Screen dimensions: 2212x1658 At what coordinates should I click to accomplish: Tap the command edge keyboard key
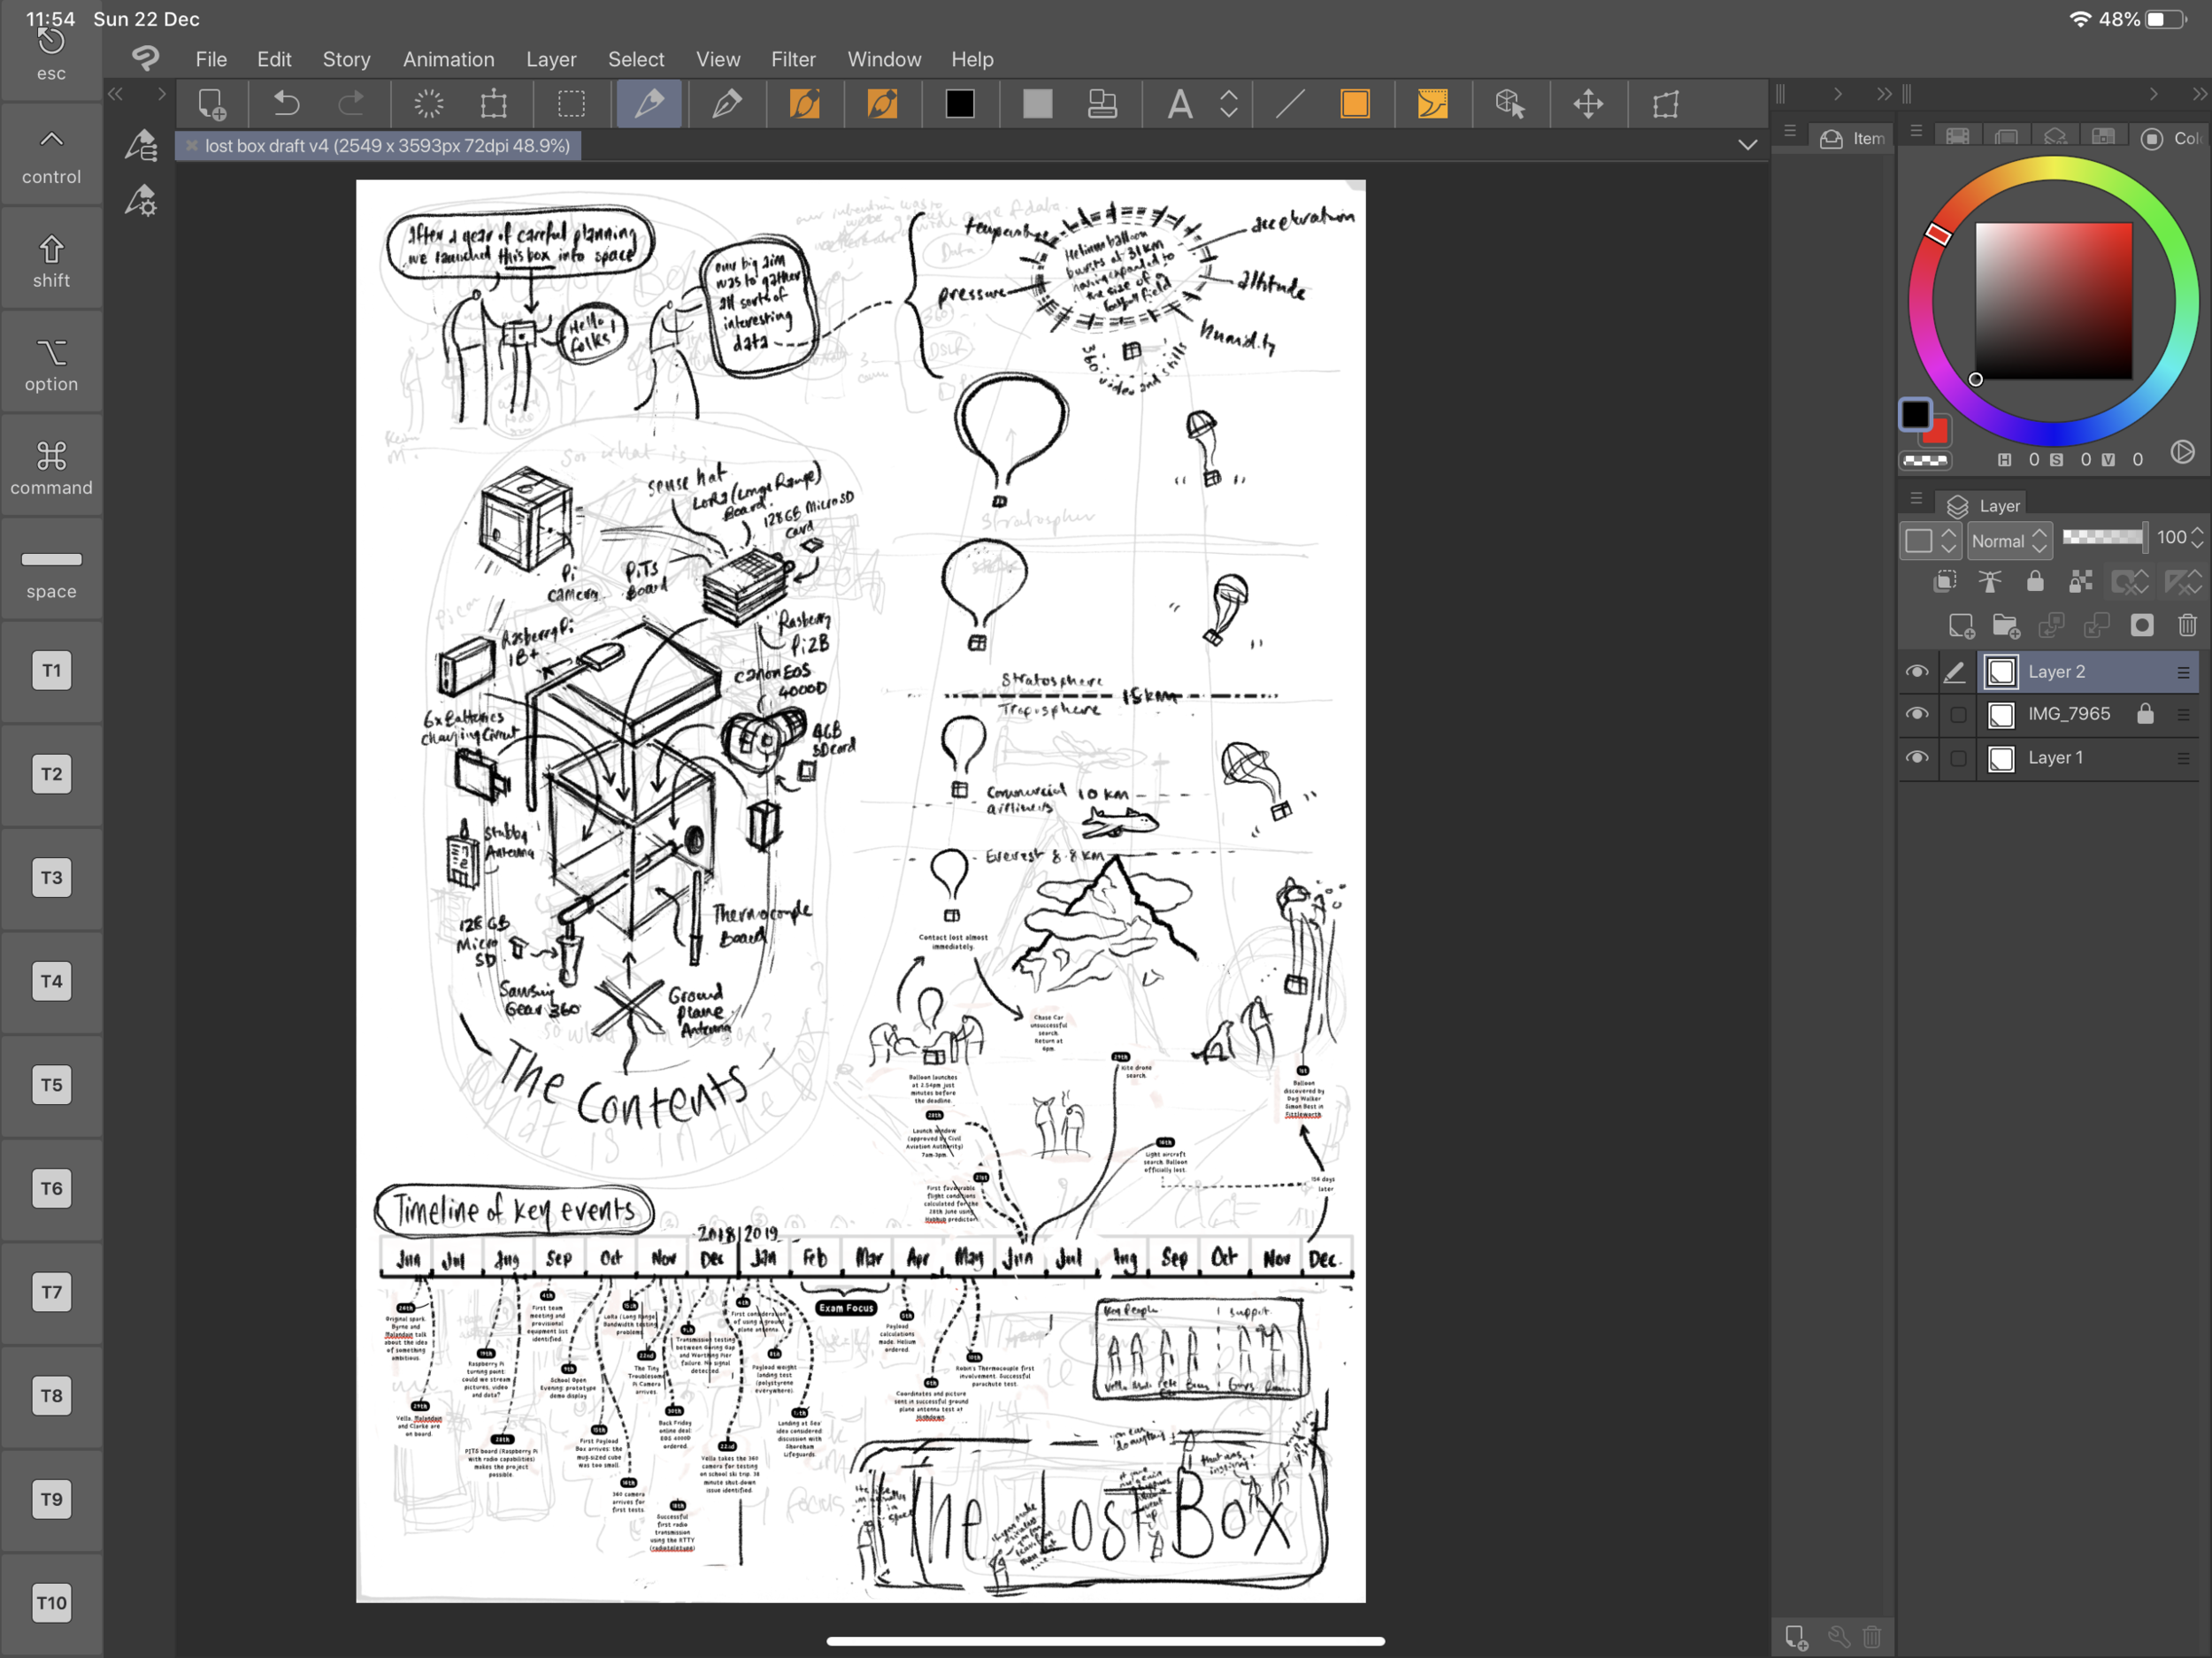[51, 468]
